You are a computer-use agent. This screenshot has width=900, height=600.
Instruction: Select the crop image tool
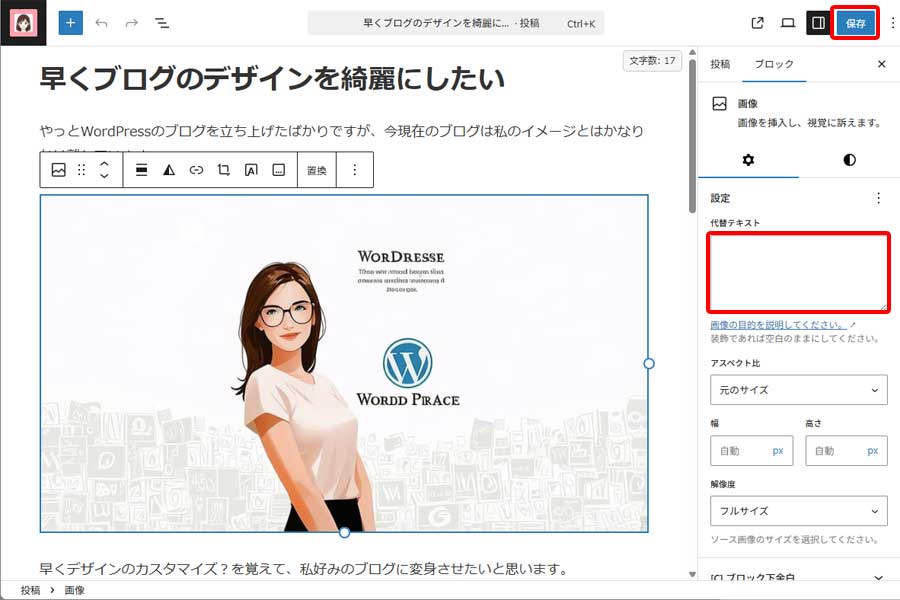pyautogui.click(x=224, y=170)
